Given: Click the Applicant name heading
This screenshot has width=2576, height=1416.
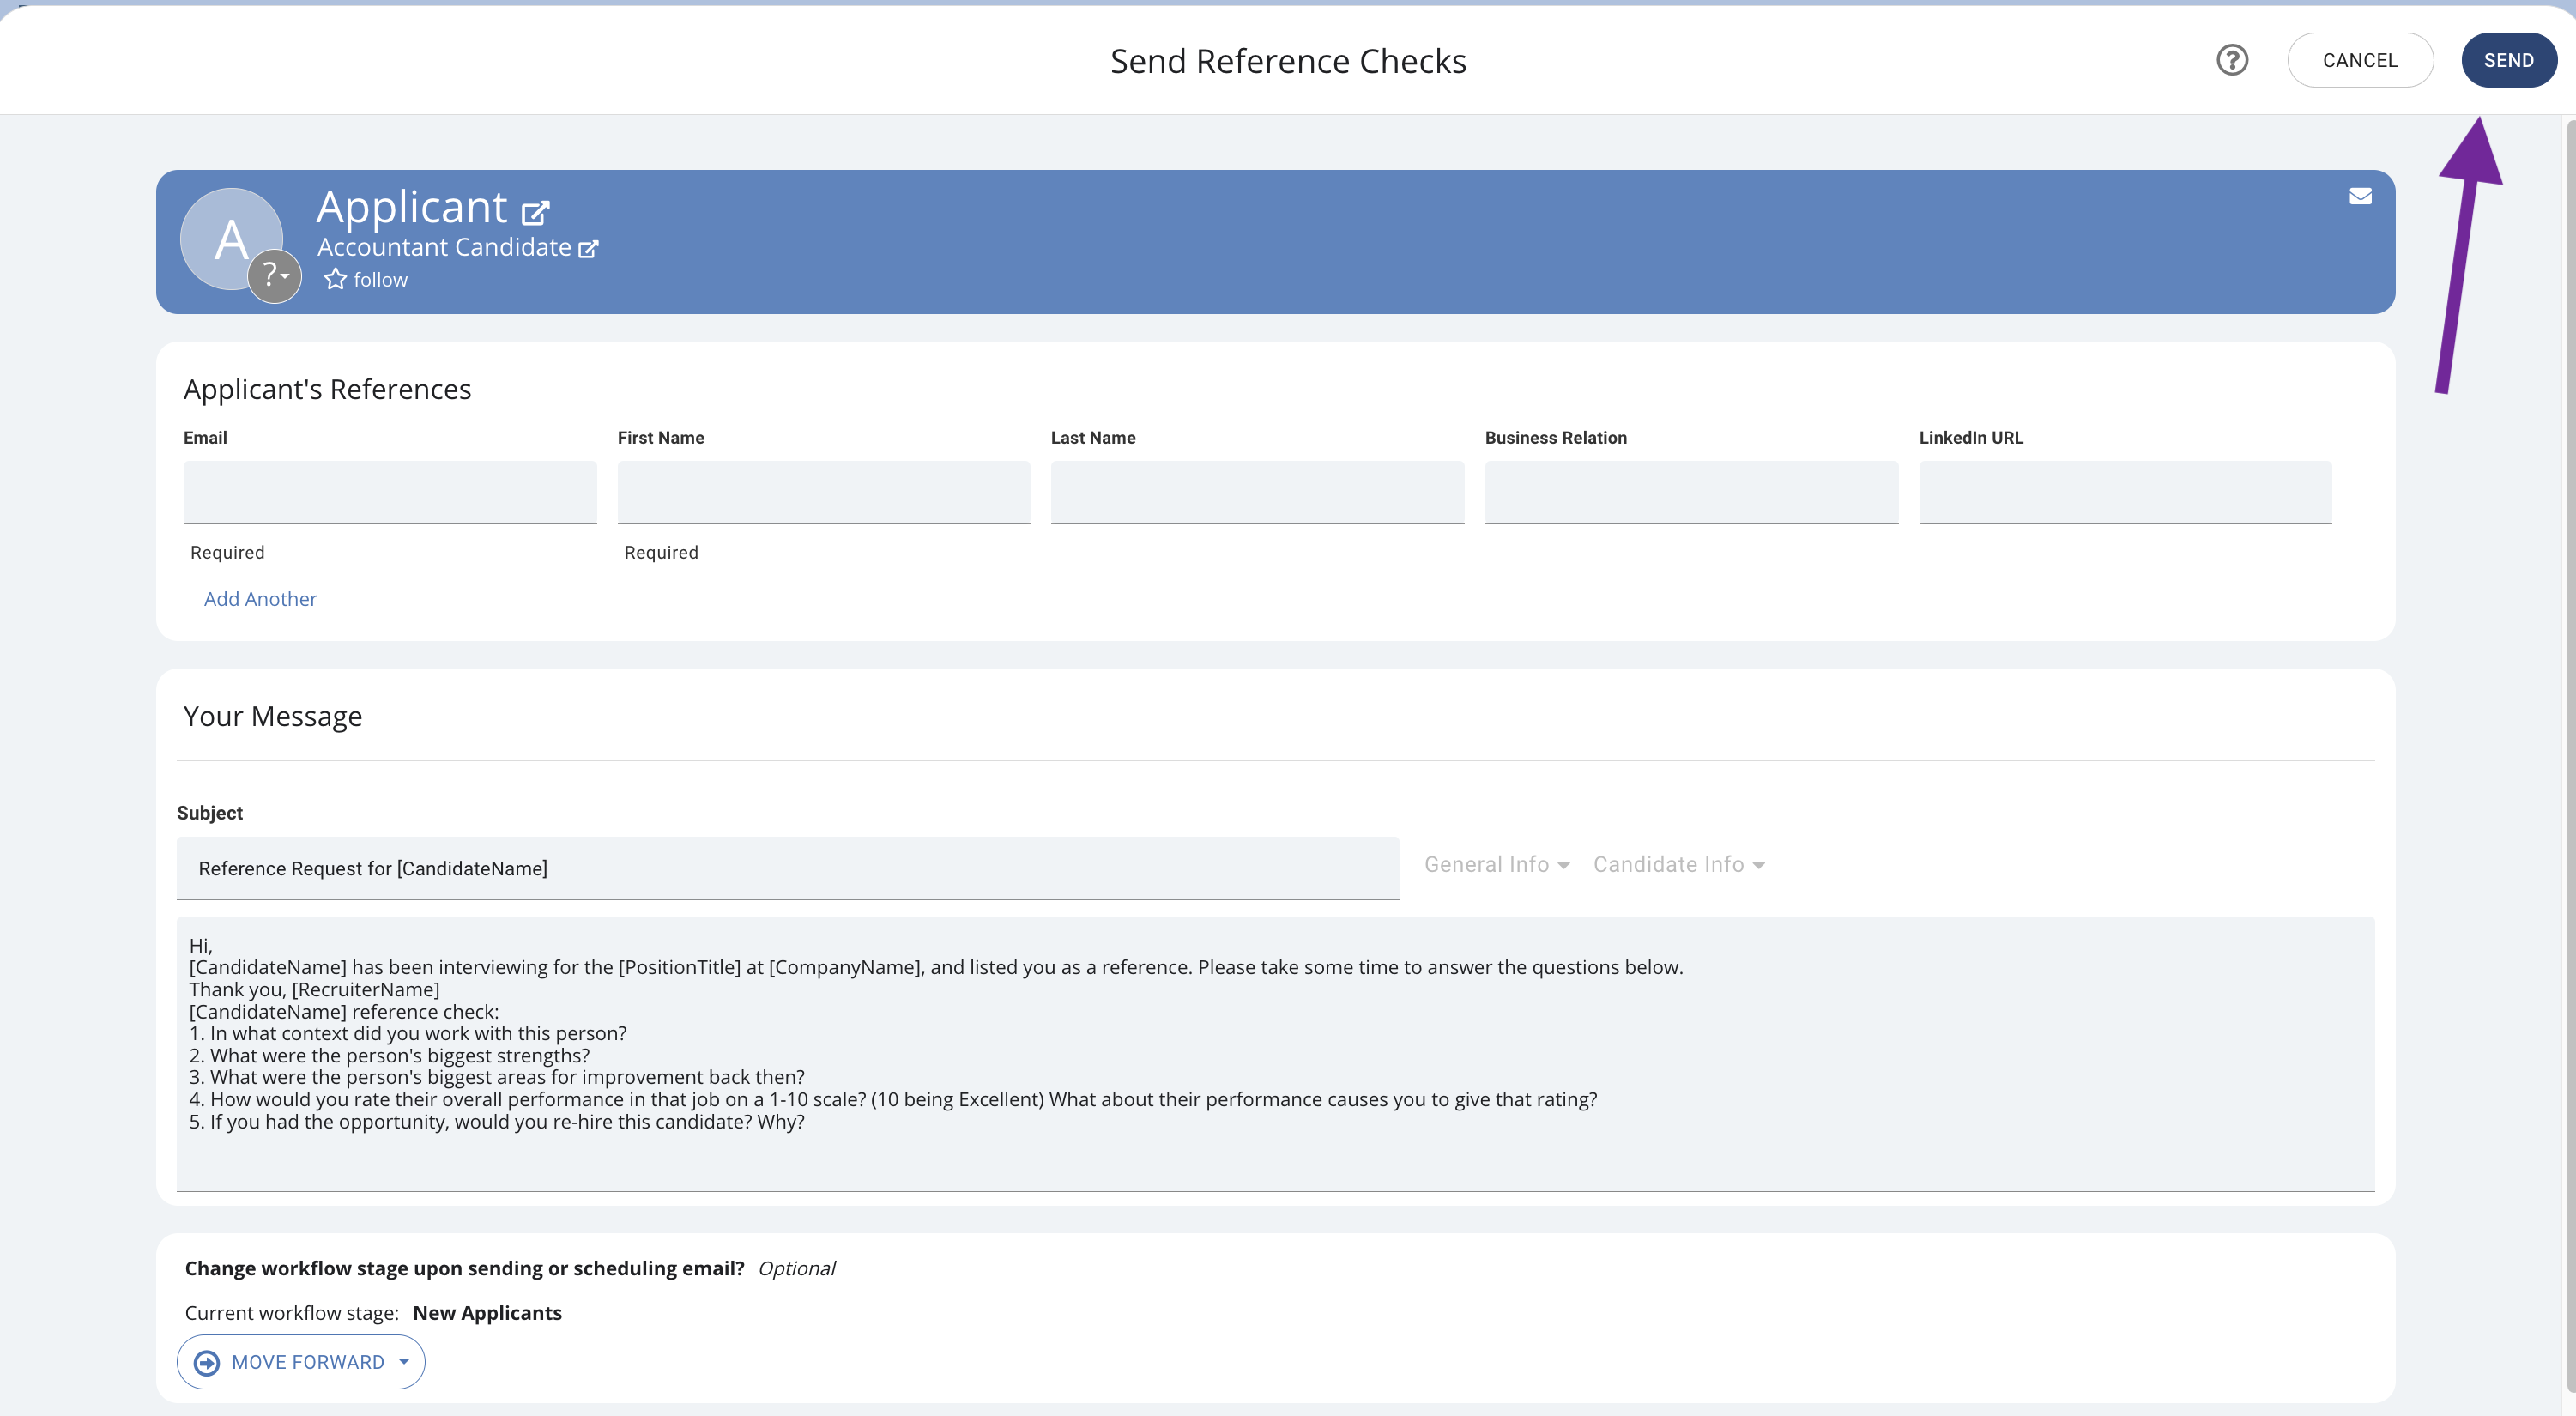Looking at the screenshot, I should (412, 207).
